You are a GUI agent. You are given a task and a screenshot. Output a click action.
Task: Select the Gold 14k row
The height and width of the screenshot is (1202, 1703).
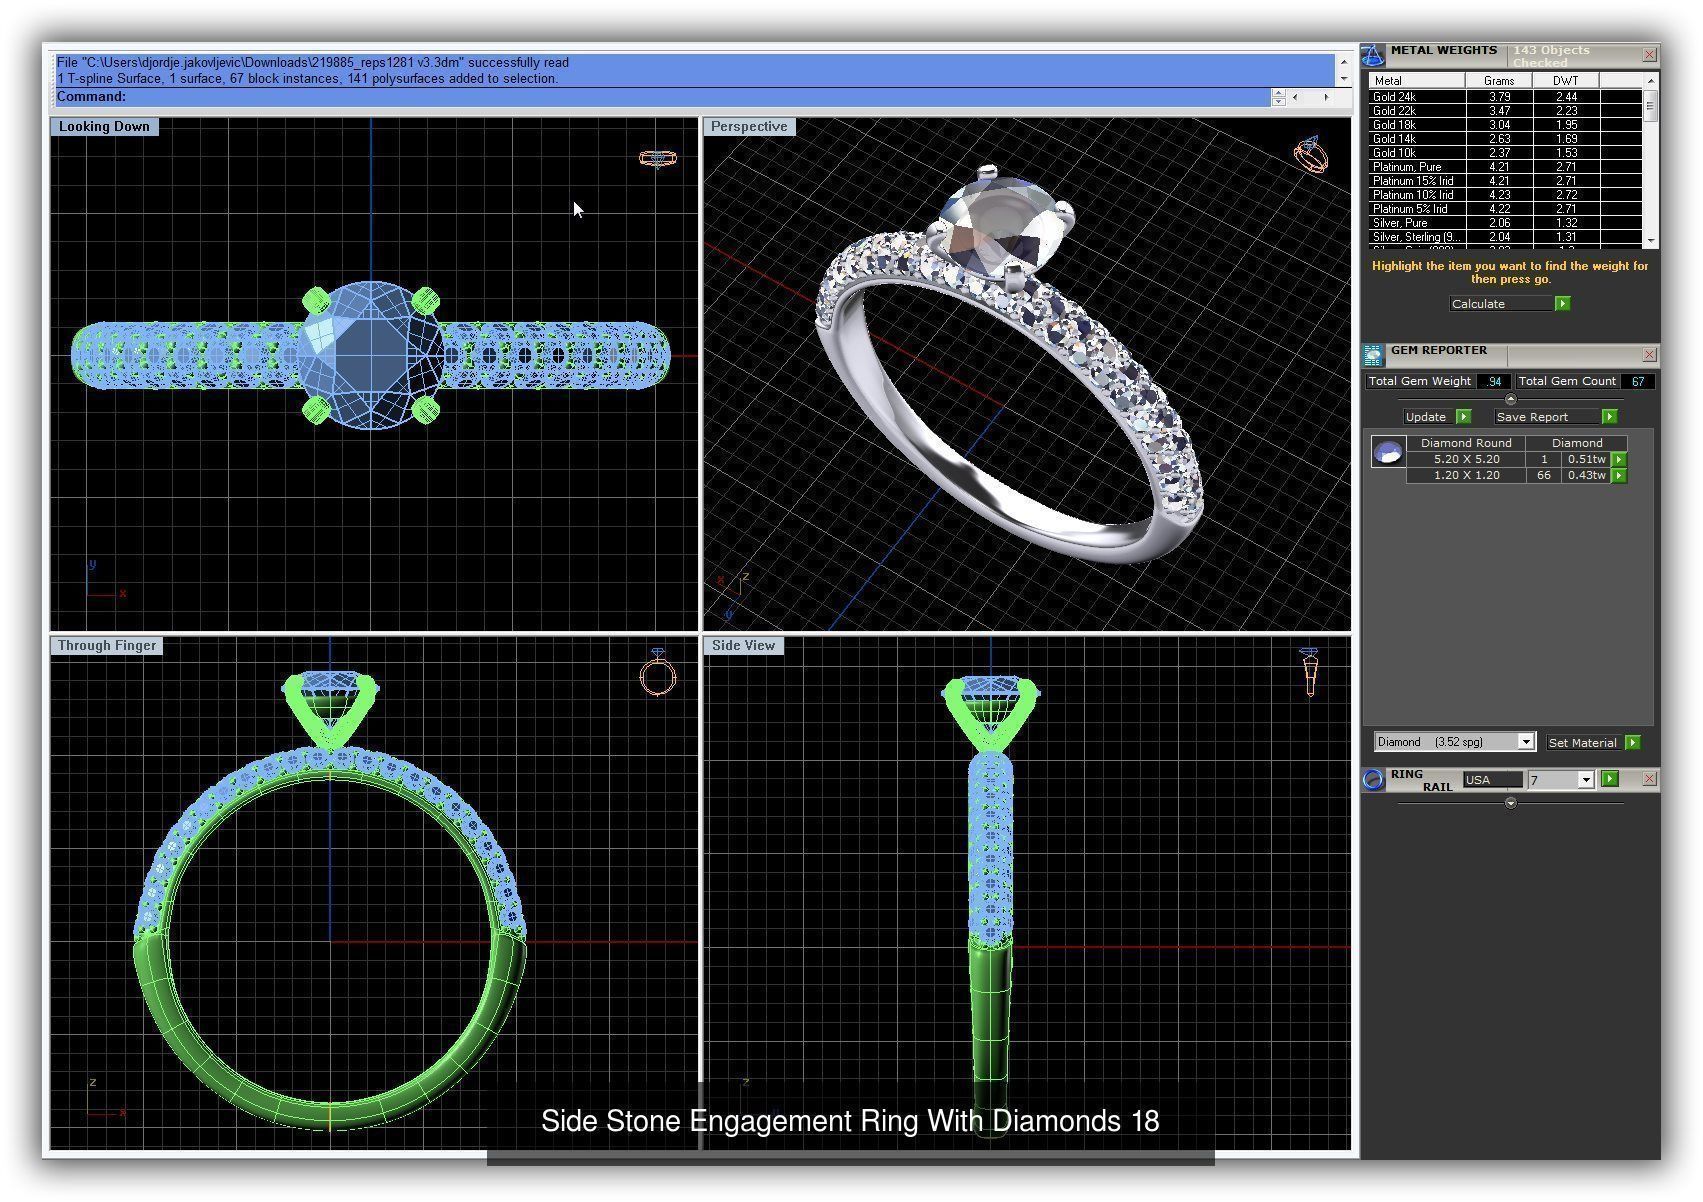pyautogui.click(x=1505, y=139)
